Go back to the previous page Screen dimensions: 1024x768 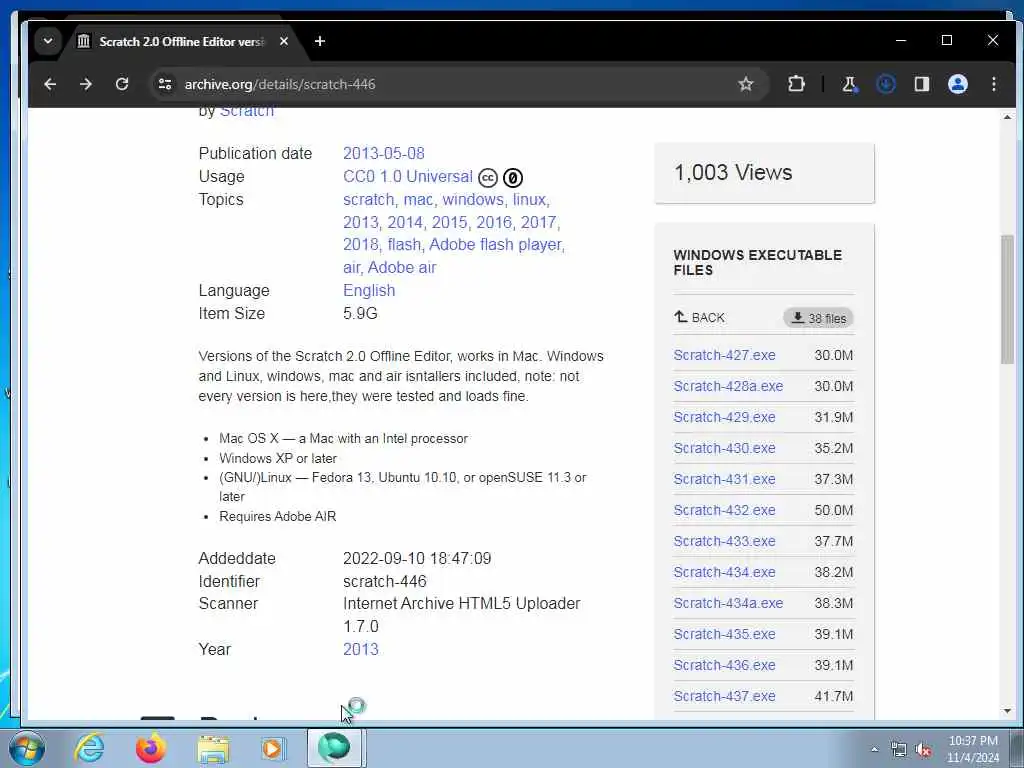50,84
